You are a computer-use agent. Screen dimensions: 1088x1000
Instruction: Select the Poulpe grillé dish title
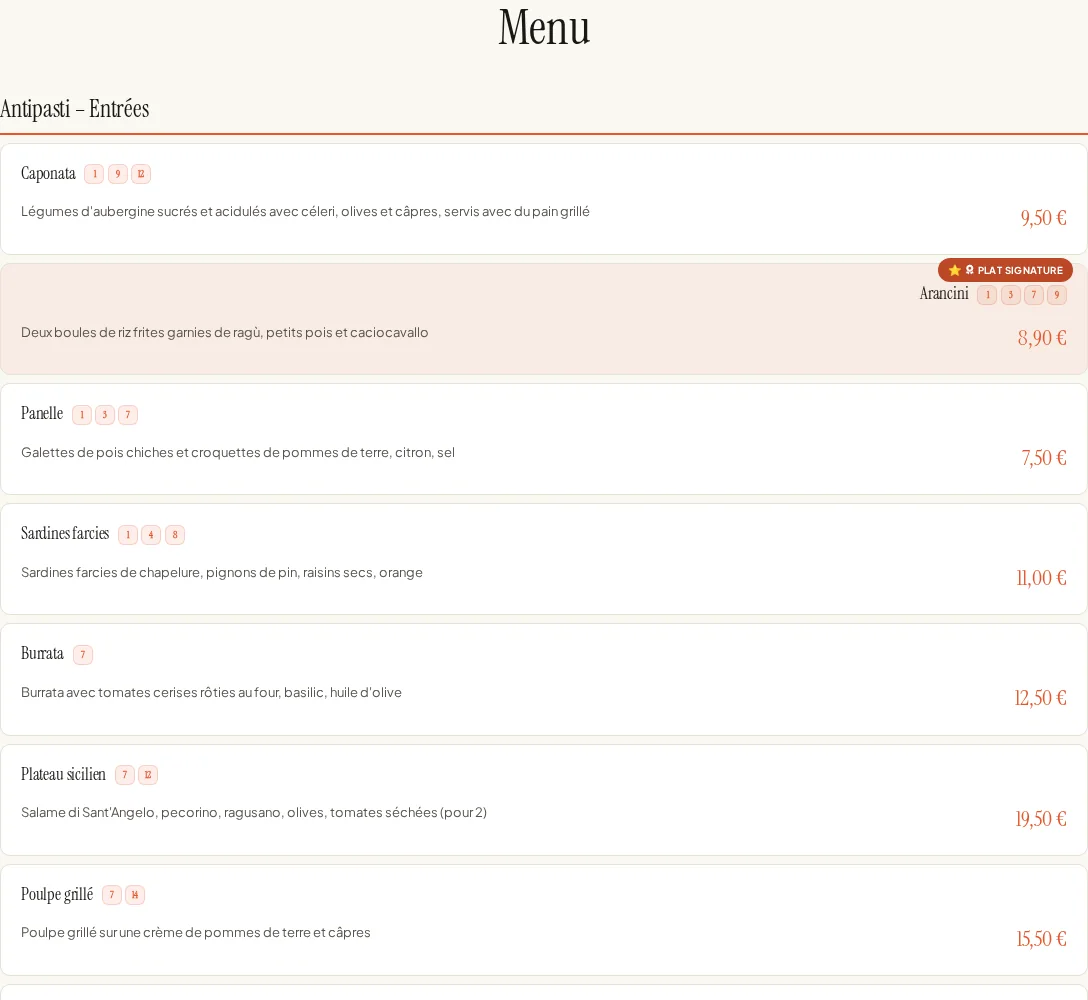point(57,895)
